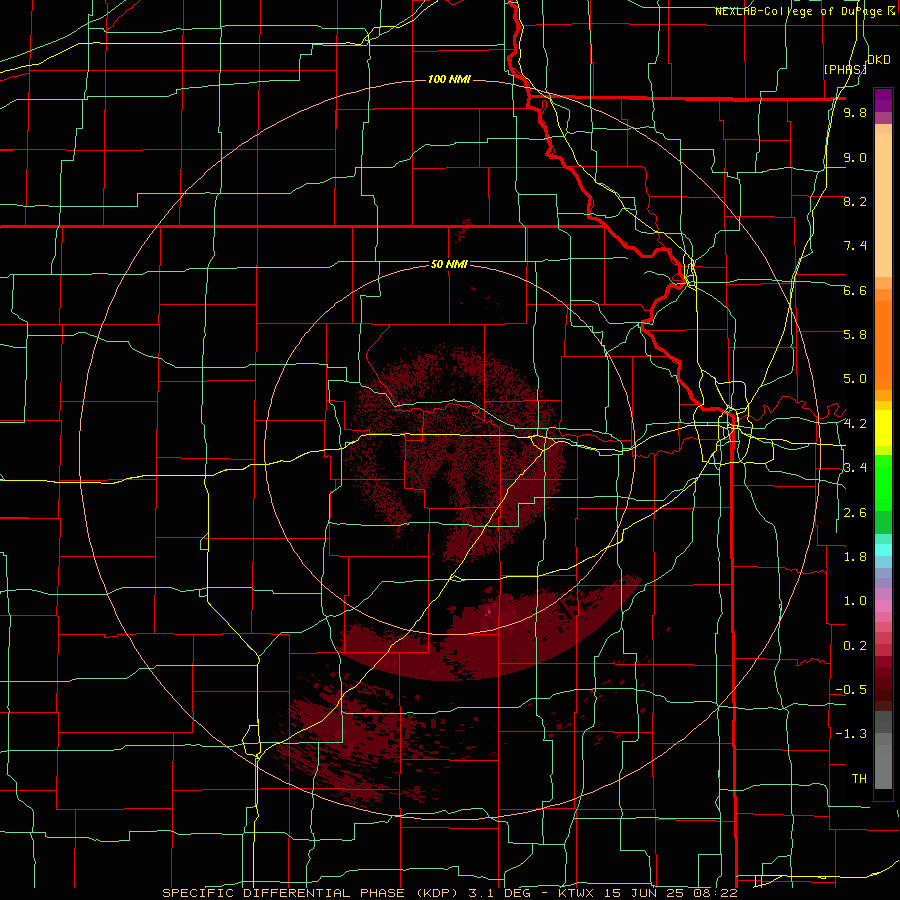Viewport: 900px width, 900px height.
Task: Click the pink swatch beside 1.0
Action: pos(883,606)
